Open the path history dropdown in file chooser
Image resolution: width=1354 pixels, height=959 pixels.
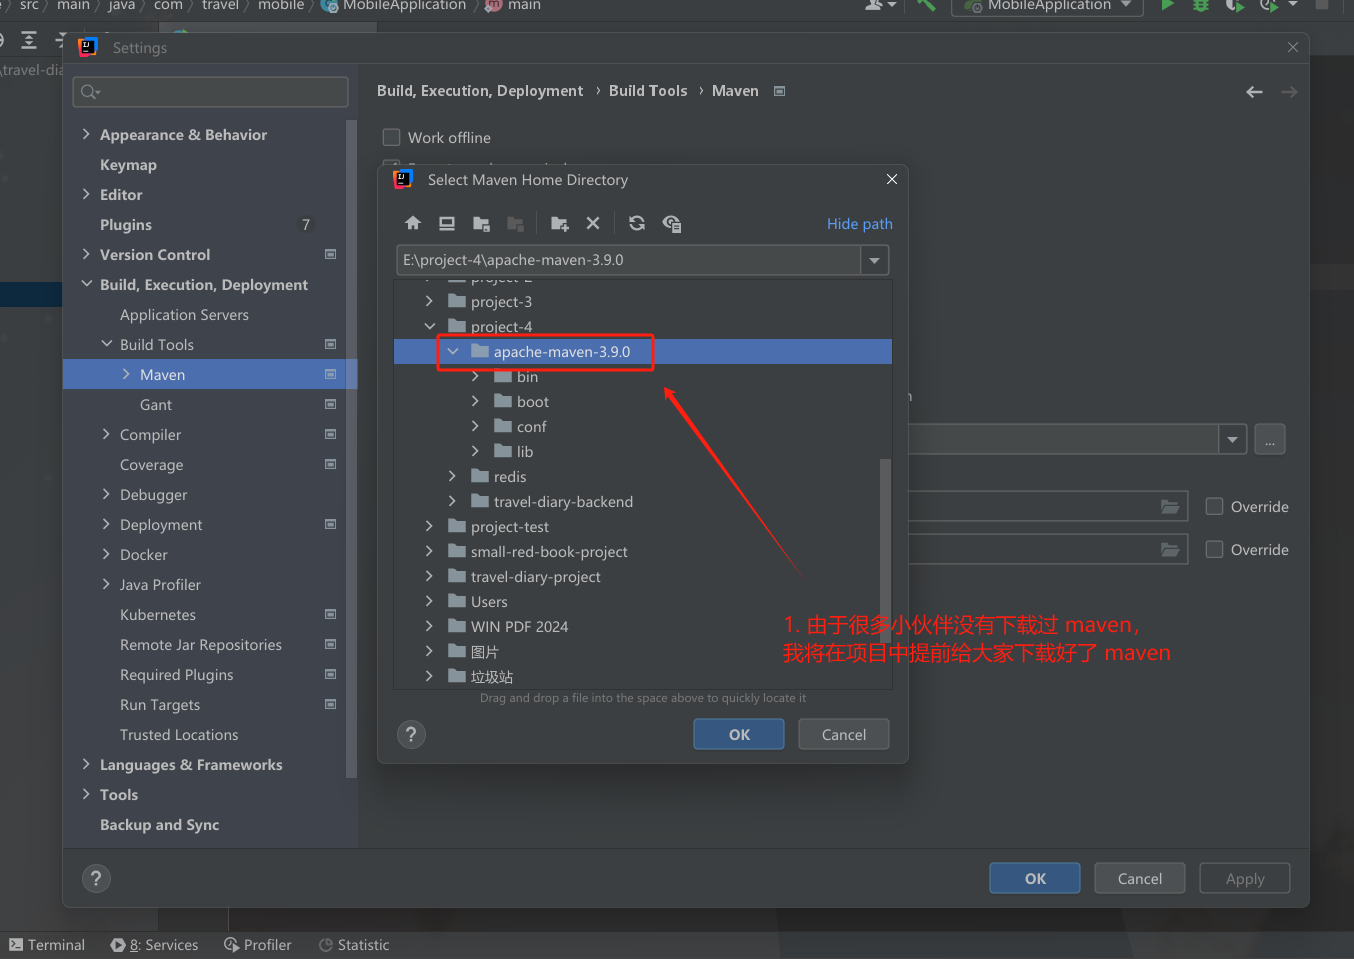point(875,260)
